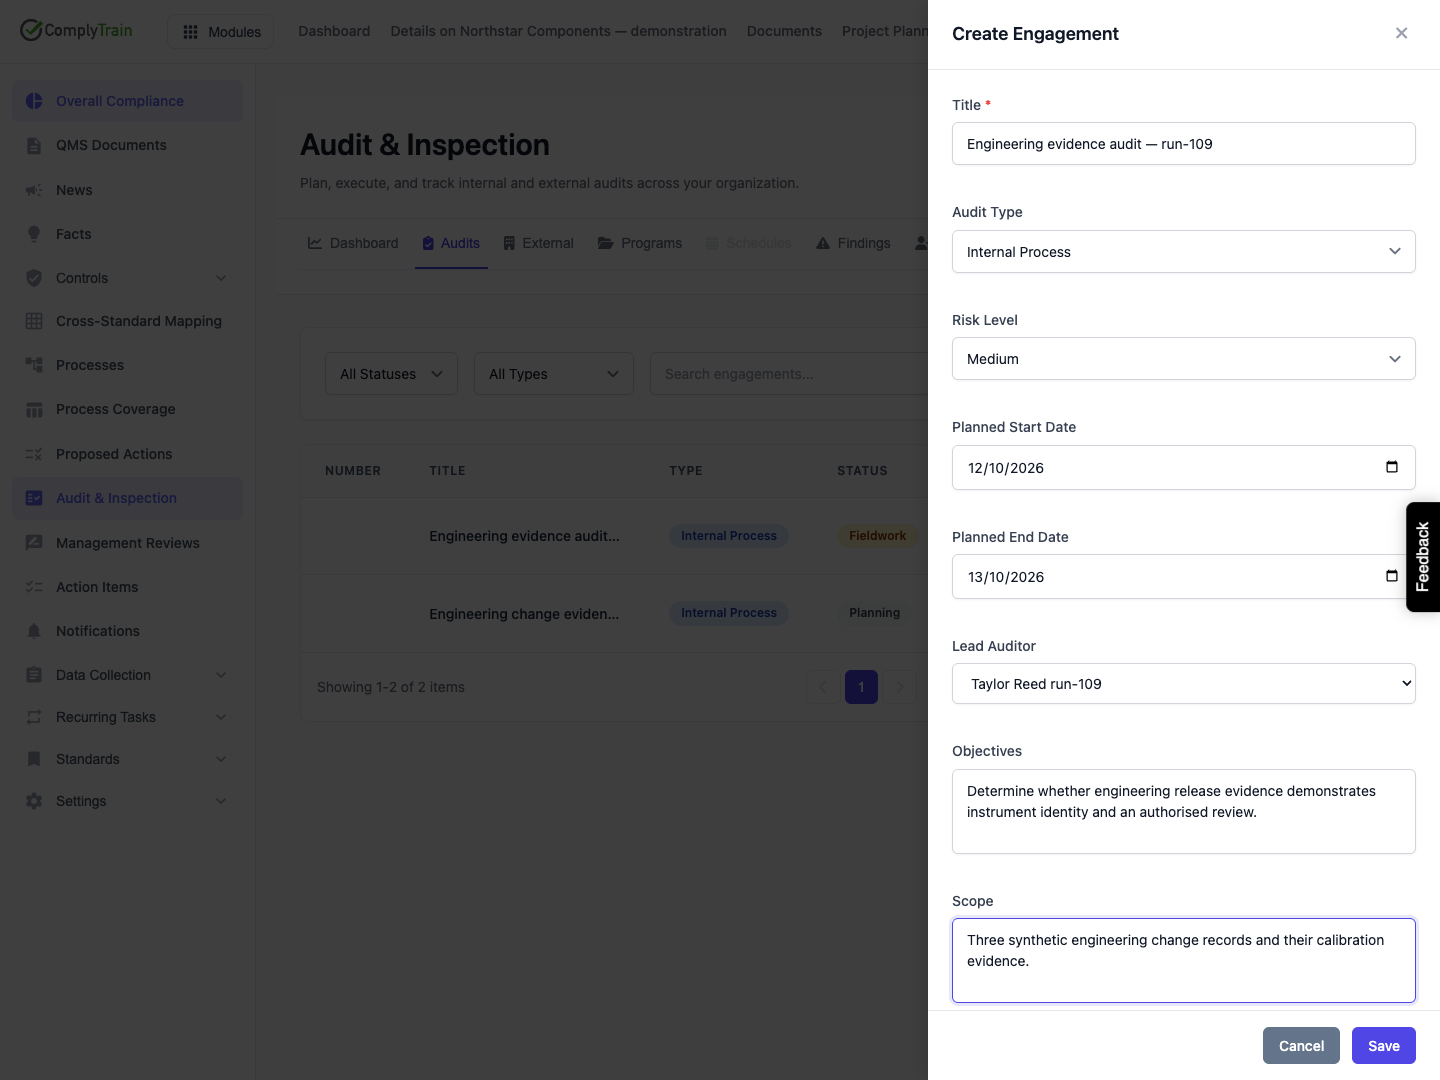Open Audit & Inspection in sidebar
Image resolution: width=1440 pixels, height=1080 pixels.
coord(127,498)
